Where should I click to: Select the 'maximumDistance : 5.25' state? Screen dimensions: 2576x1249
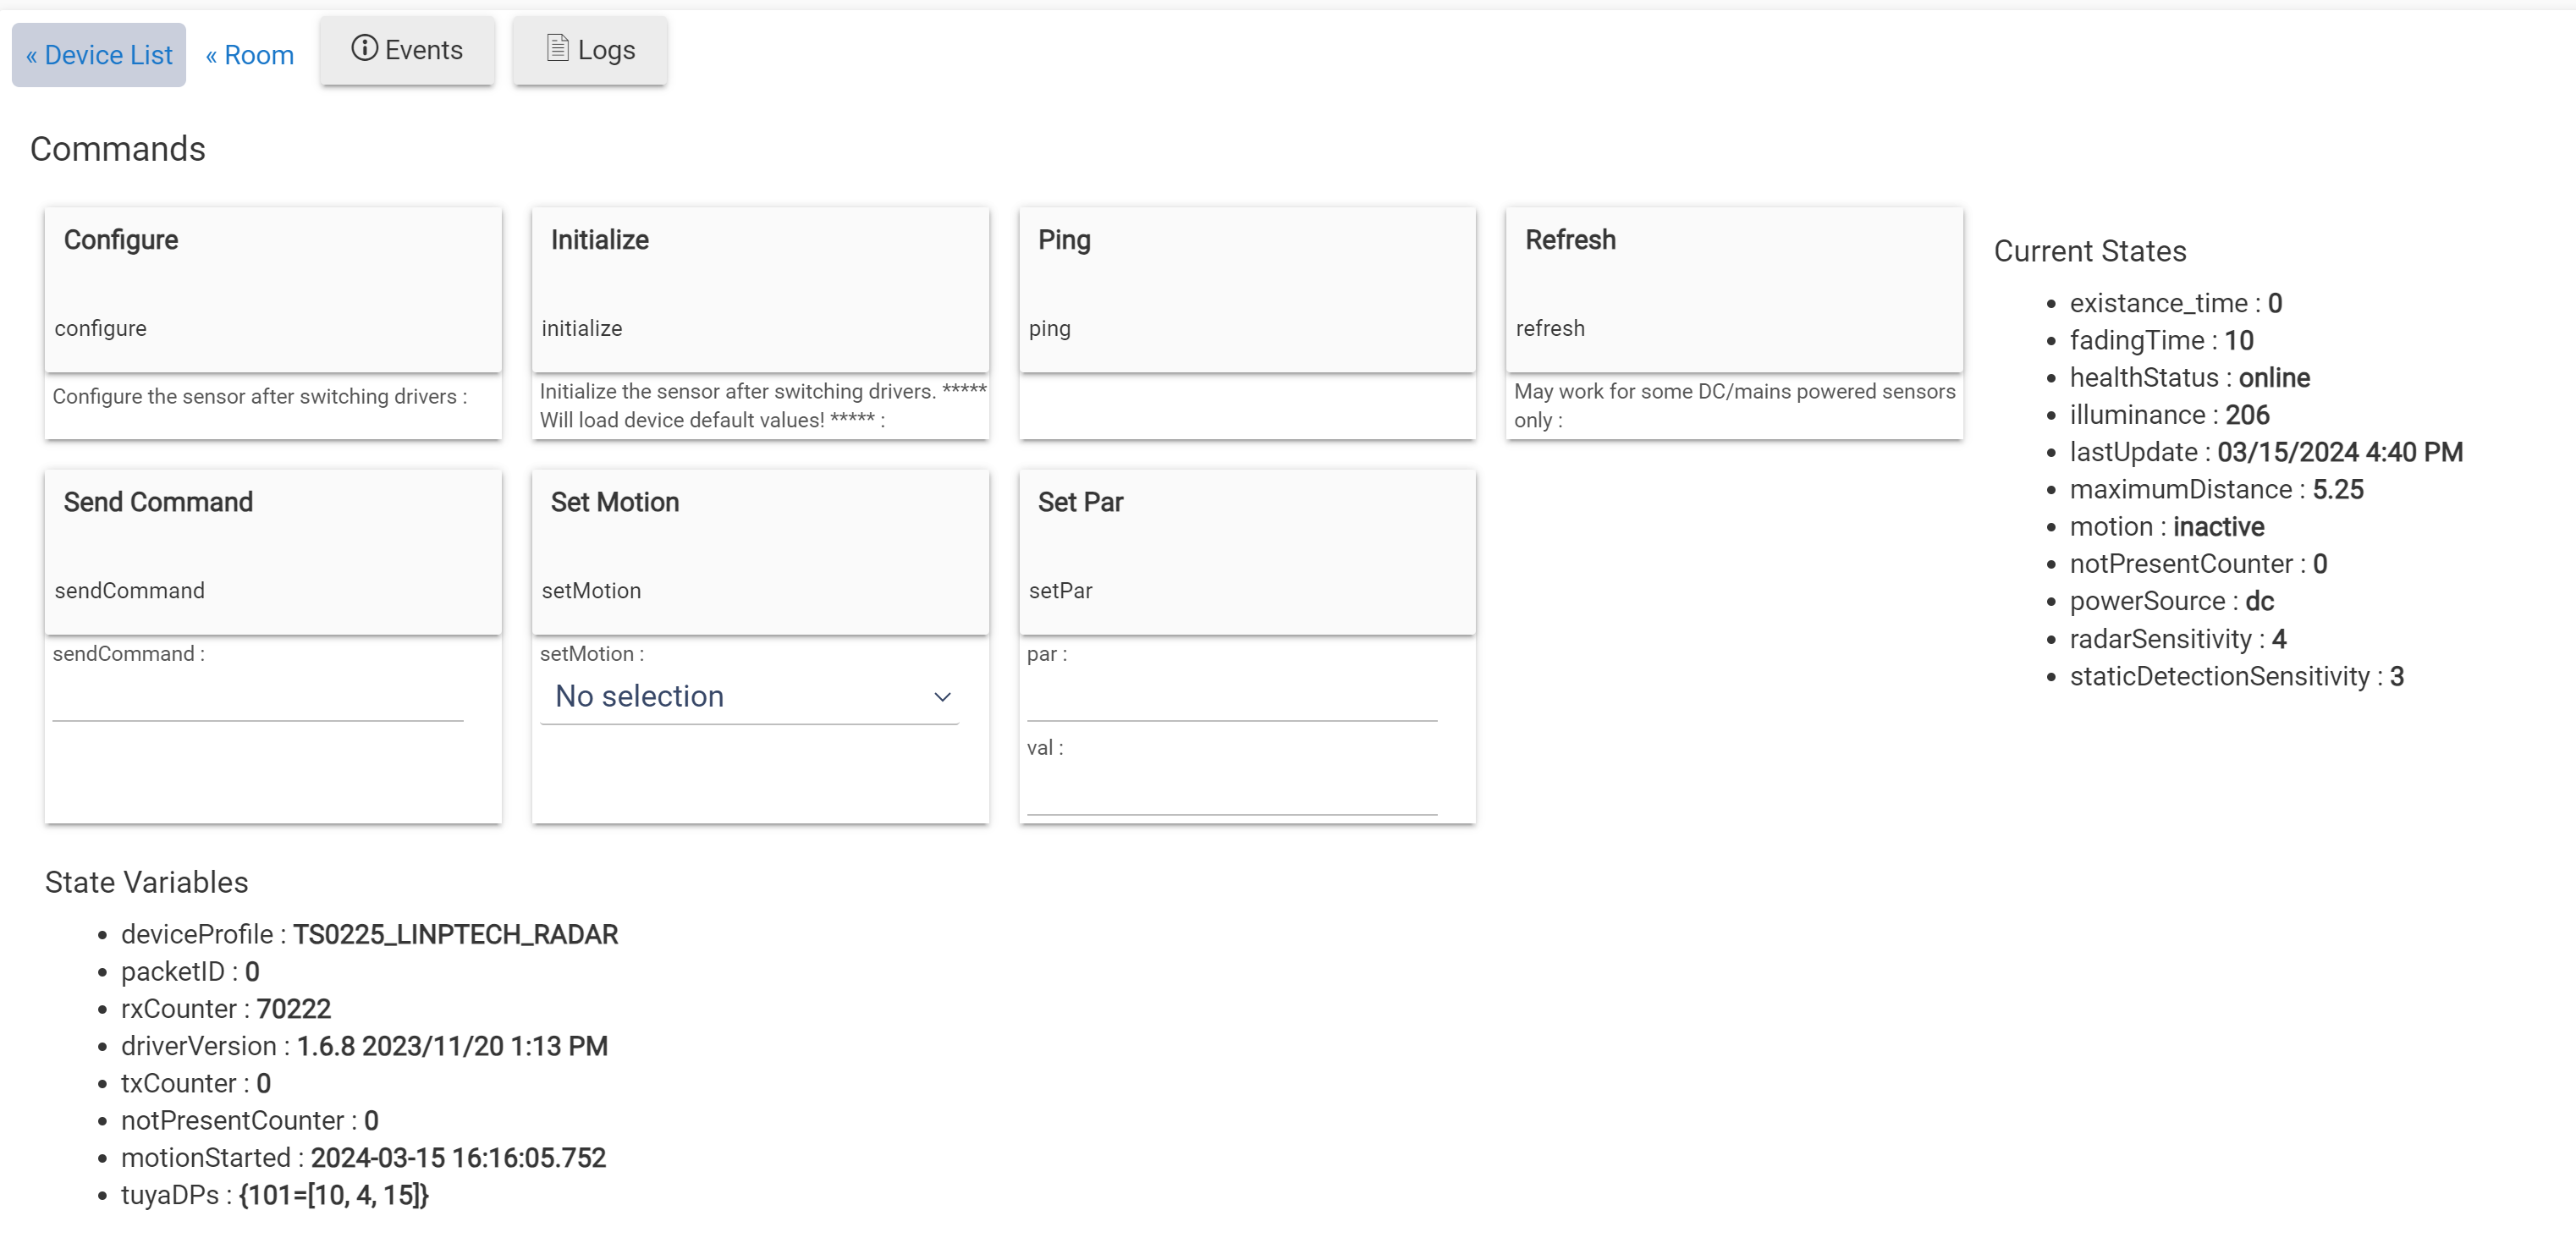(x=2217, y=489)
